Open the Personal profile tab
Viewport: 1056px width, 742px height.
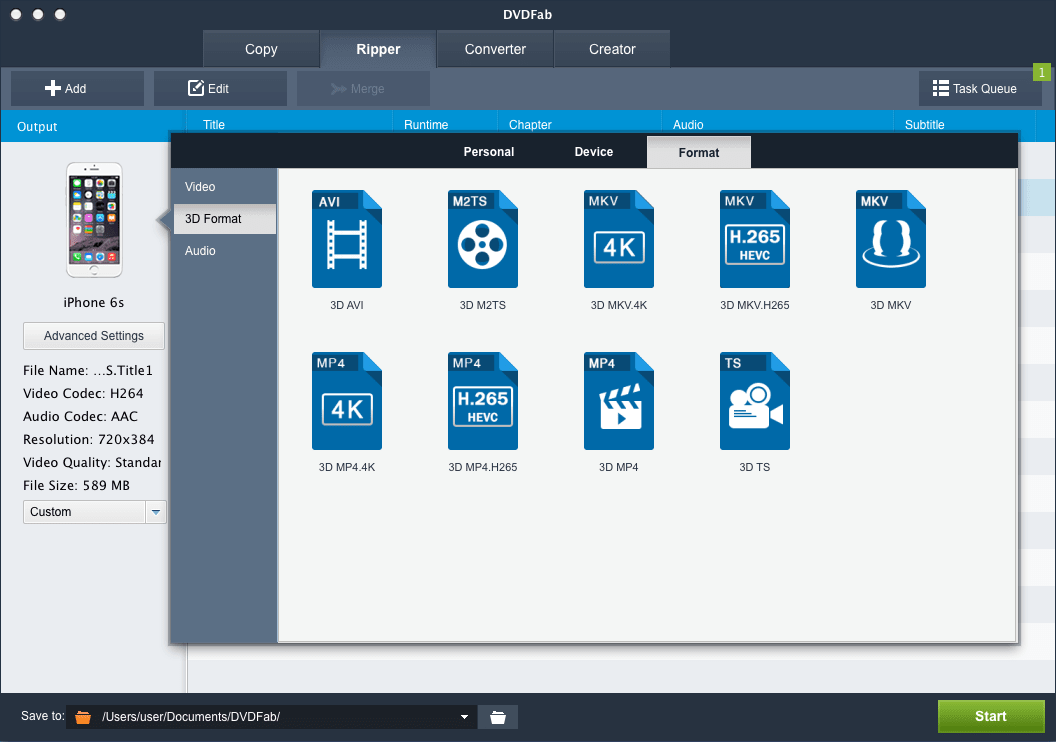pos(489,152)
